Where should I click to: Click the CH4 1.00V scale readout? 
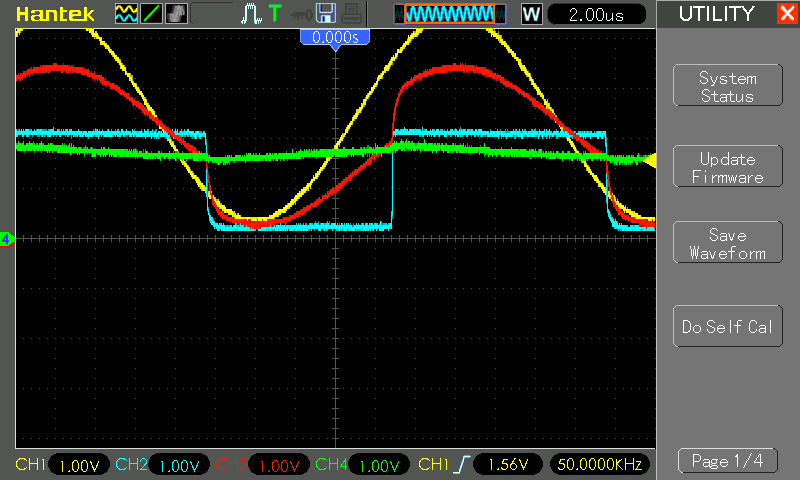pyautogui.click(x=379, y=465)
